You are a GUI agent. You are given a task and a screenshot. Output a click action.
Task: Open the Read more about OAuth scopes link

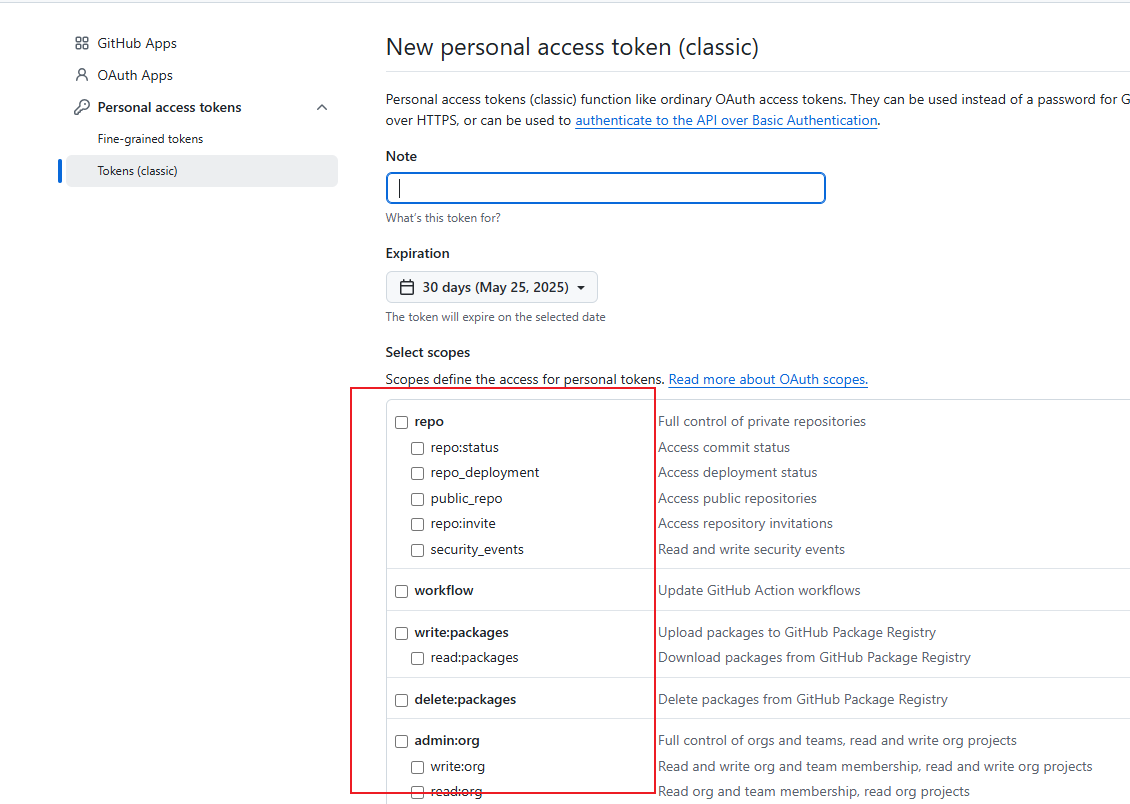[767, 379]
